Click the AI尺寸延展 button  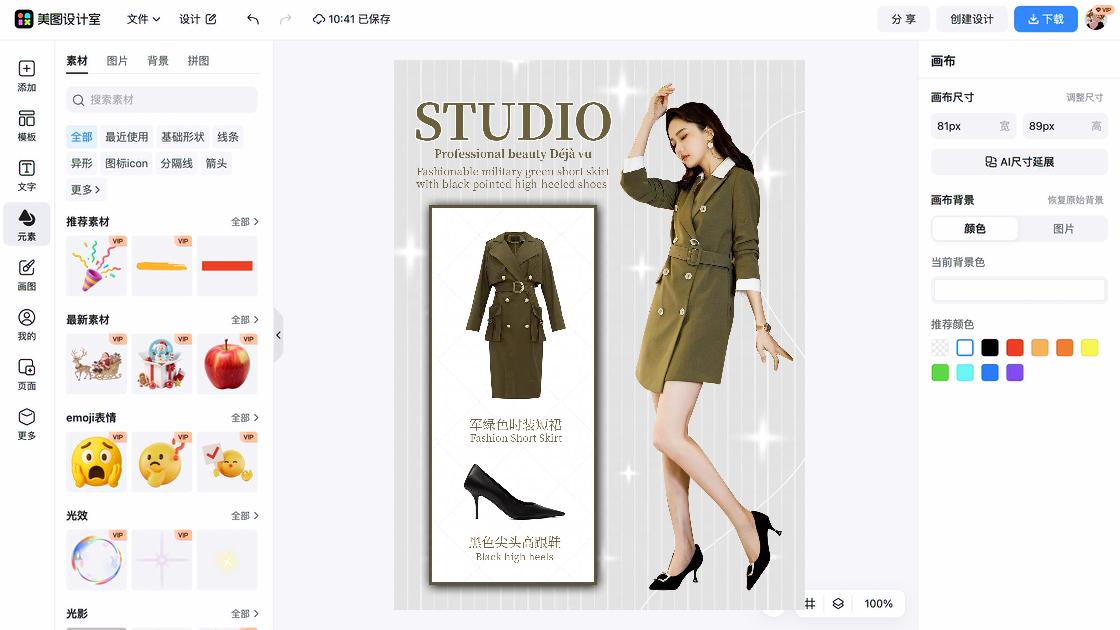click(x=1019, y=162)
